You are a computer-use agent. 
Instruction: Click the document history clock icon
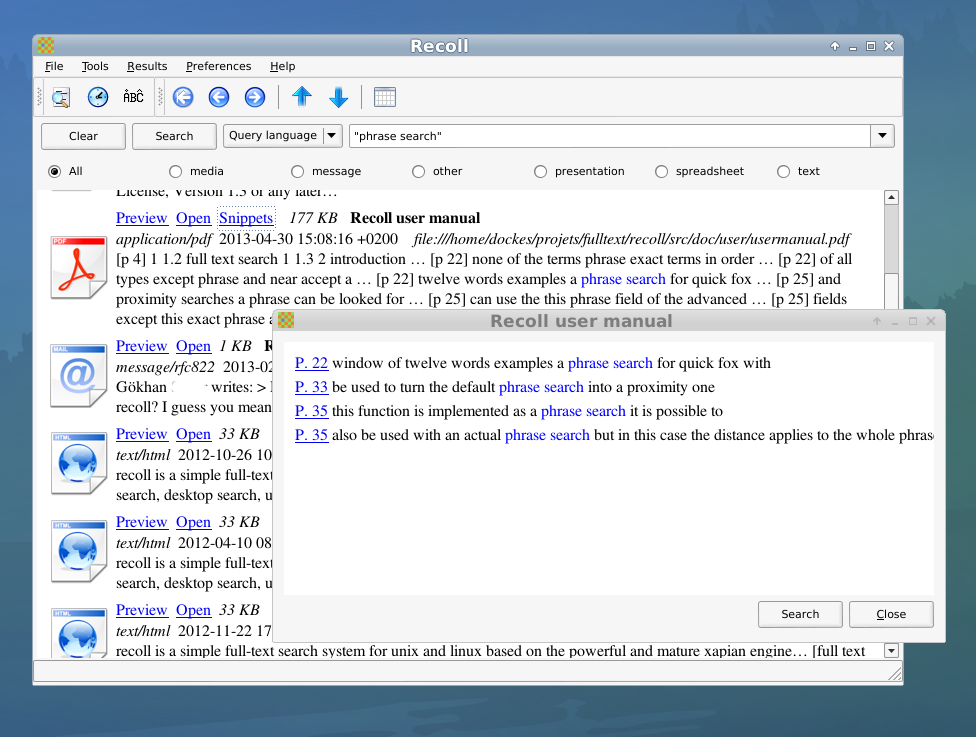point(97,97)
